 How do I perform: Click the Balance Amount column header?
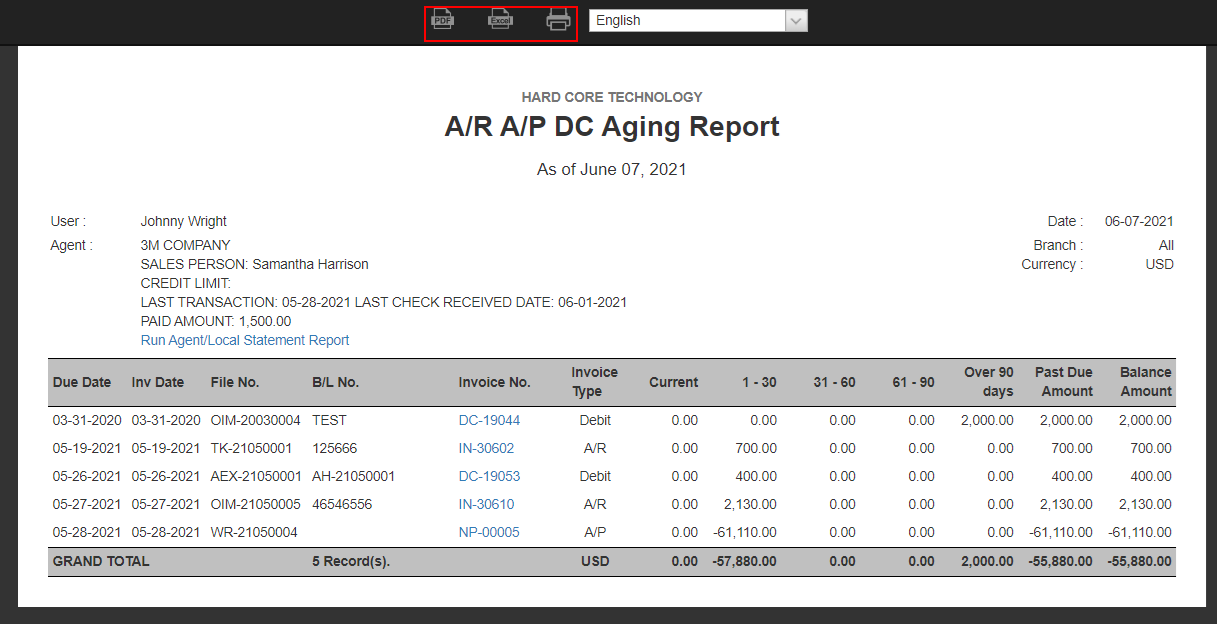[1145, 382]
